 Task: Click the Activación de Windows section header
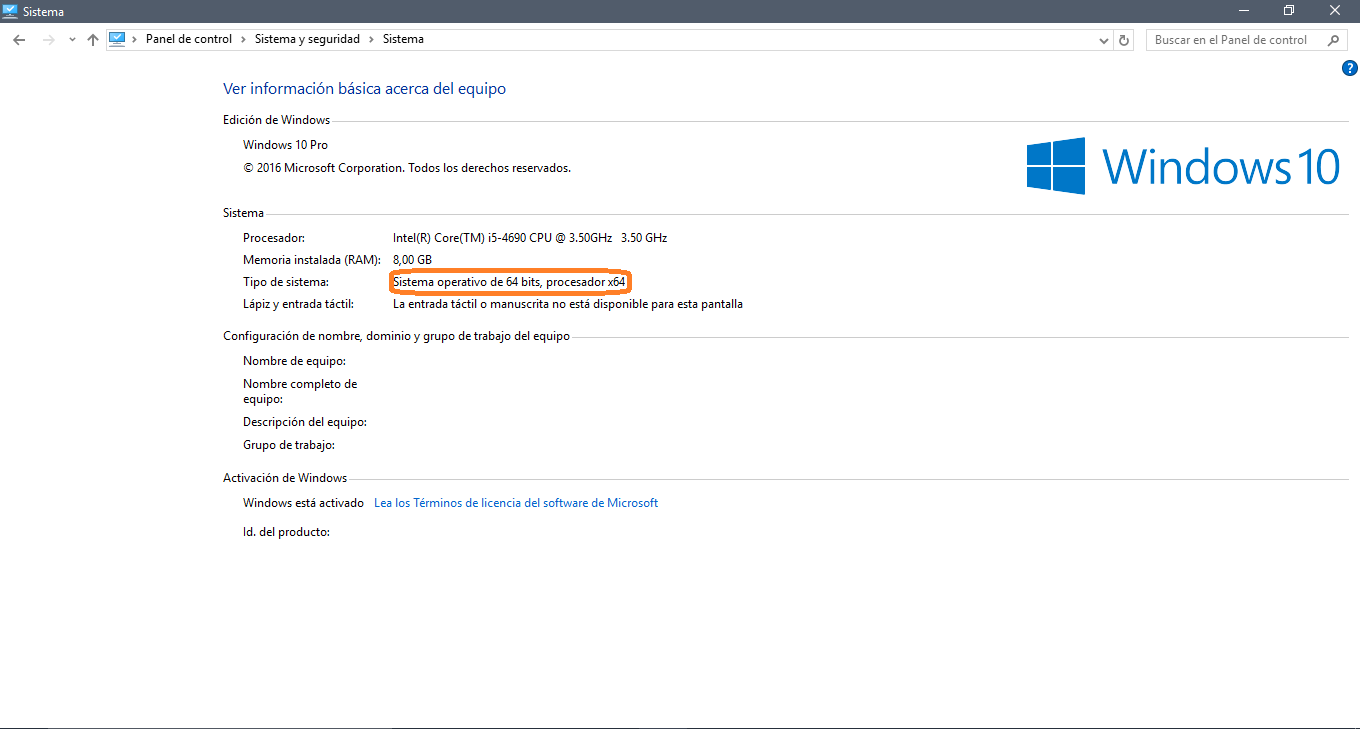pos(285,478)
